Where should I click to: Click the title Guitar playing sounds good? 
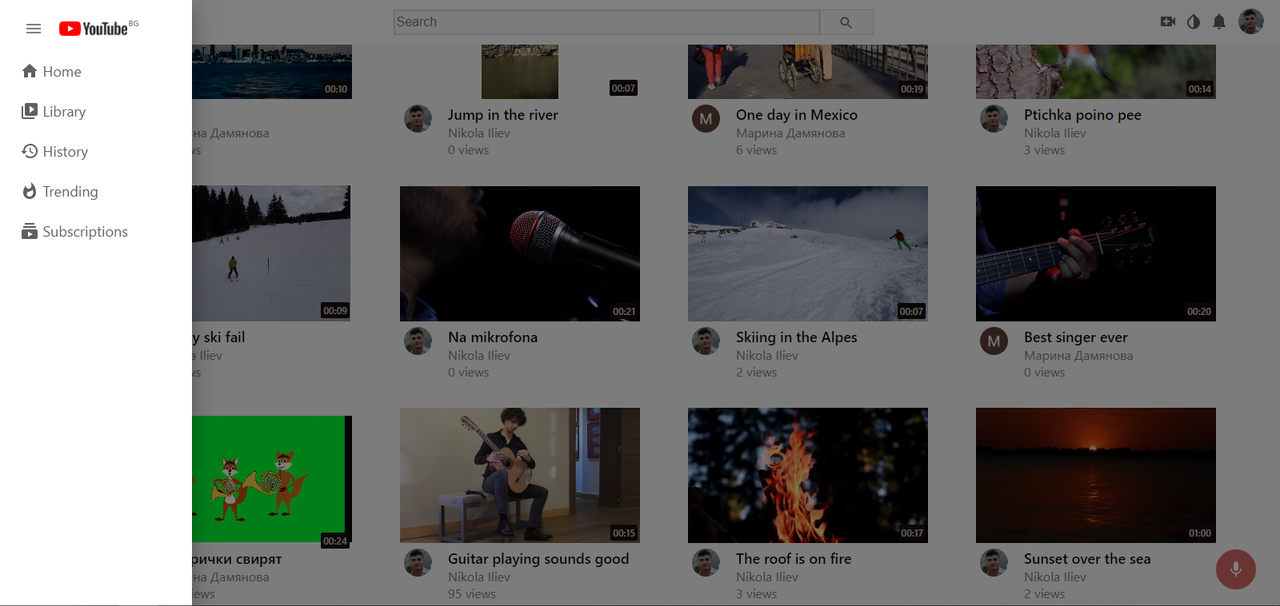(539, 559)
